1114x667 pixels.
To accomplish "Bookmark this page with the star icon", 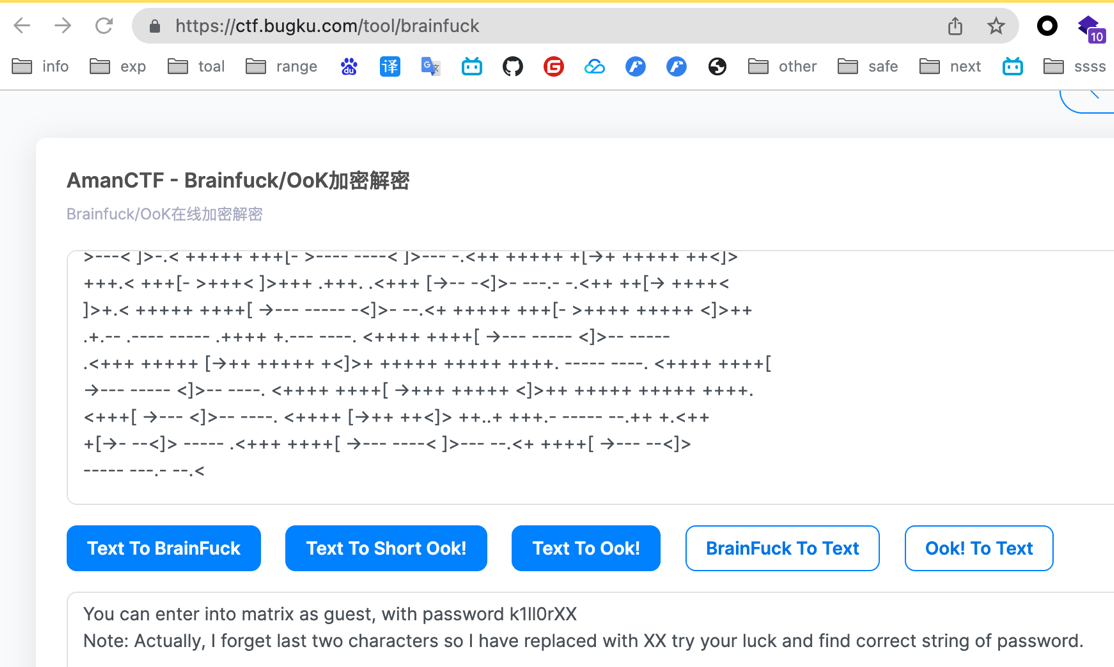I will coord(995,26).
